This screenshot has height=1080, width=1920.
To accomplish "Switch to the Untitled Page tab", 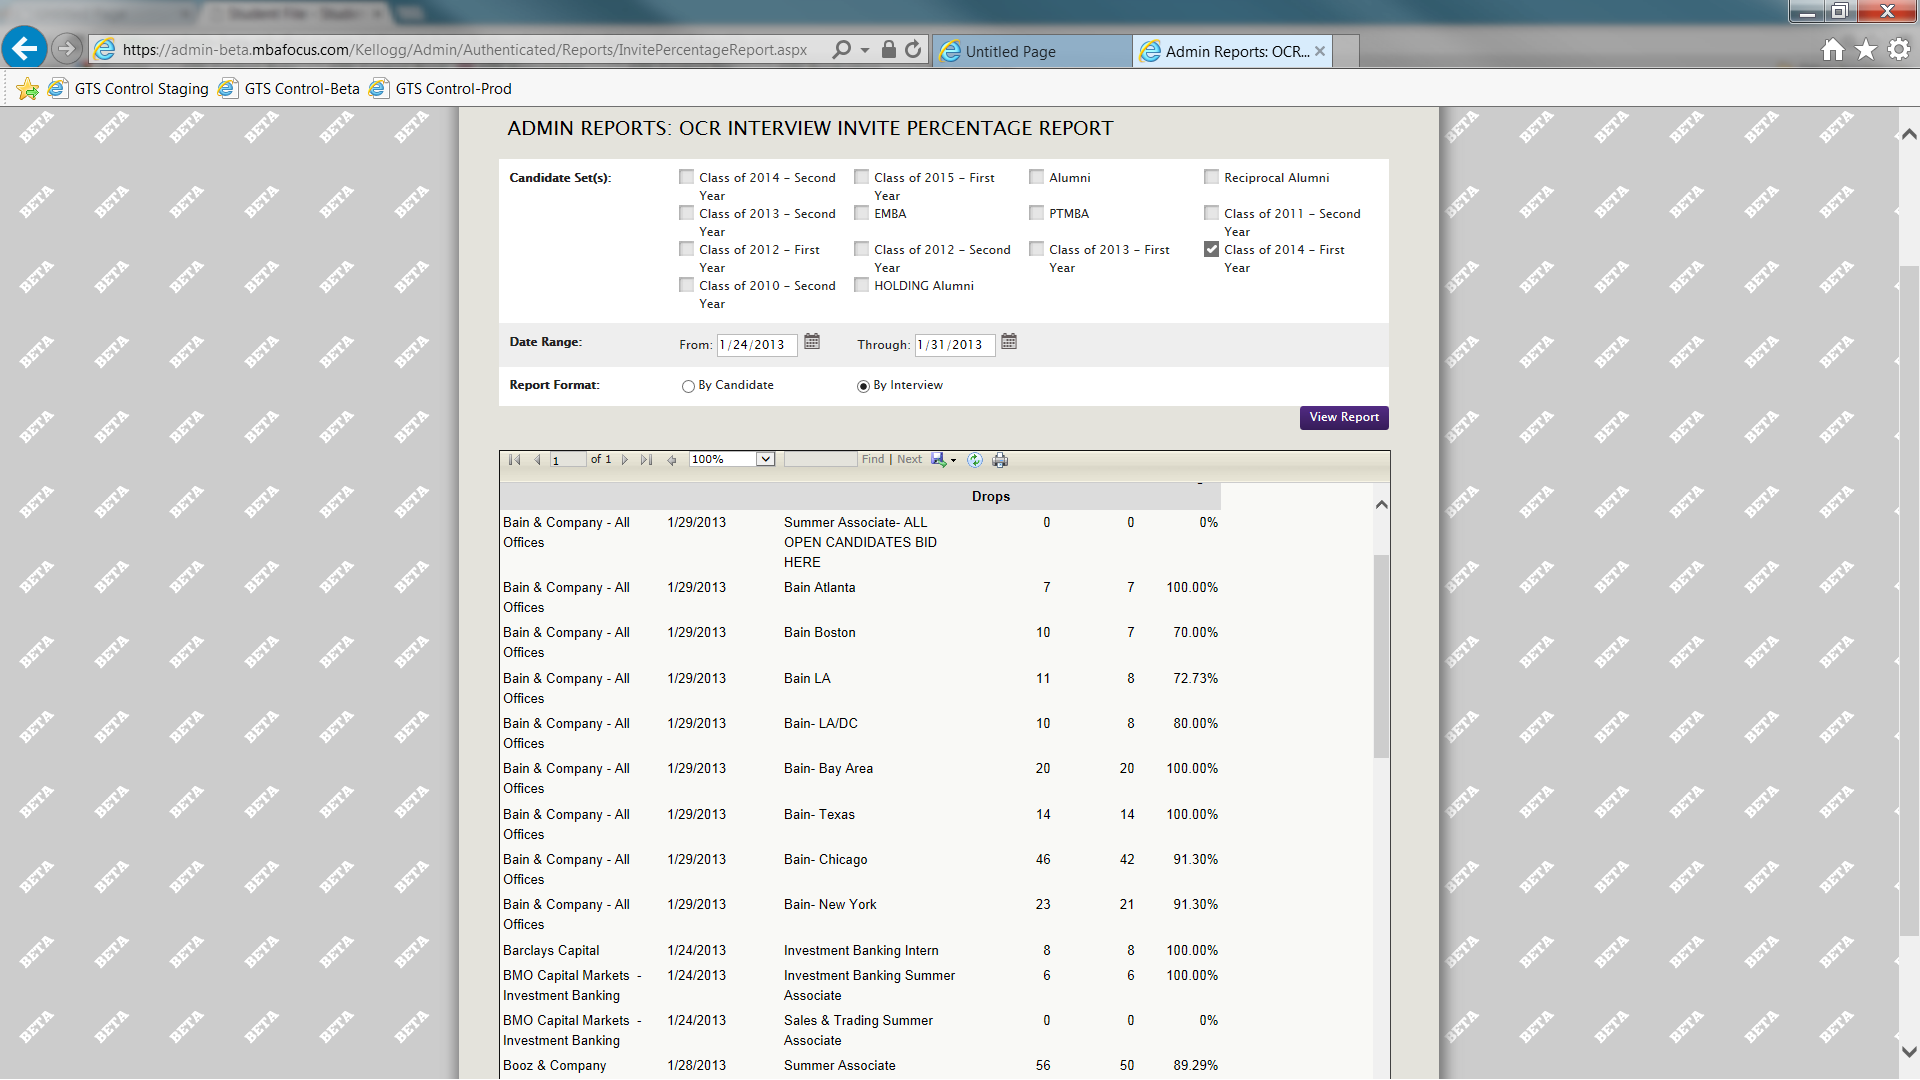I will click(1031, 51).
